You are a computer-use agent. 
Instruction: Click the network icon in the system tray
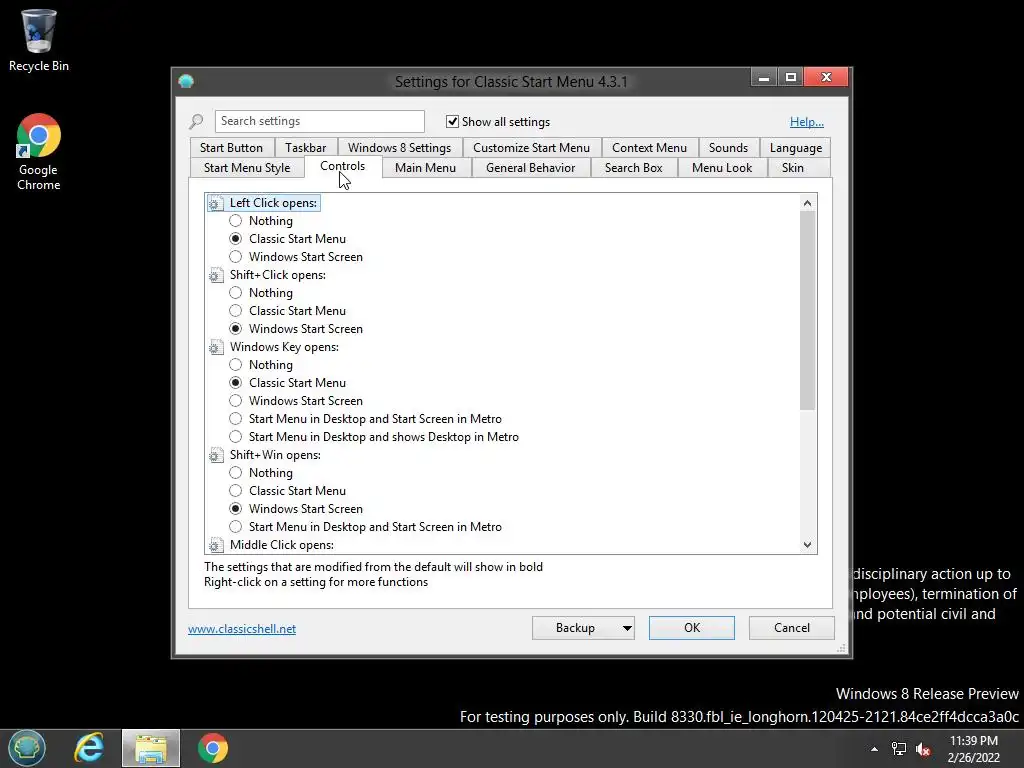pos(899,749)
